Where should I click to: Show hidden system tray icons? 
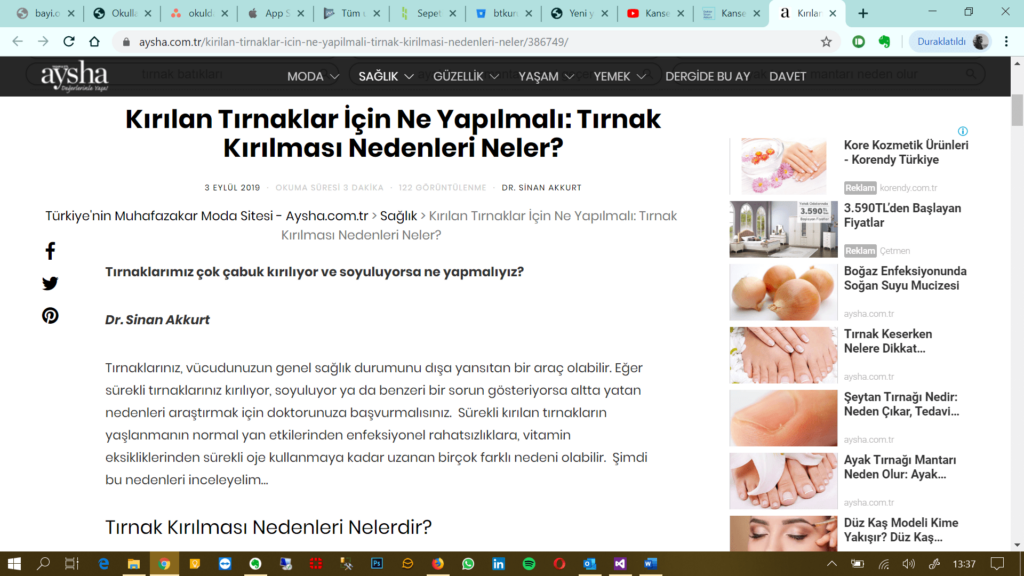coord(831,564)
